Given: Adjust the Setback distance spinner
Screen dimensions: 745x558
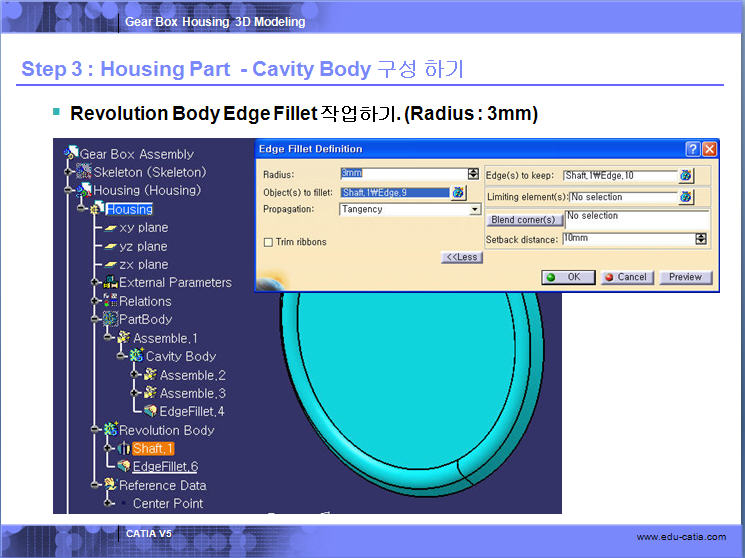Looking at the screenshot, I should [701, 239].
